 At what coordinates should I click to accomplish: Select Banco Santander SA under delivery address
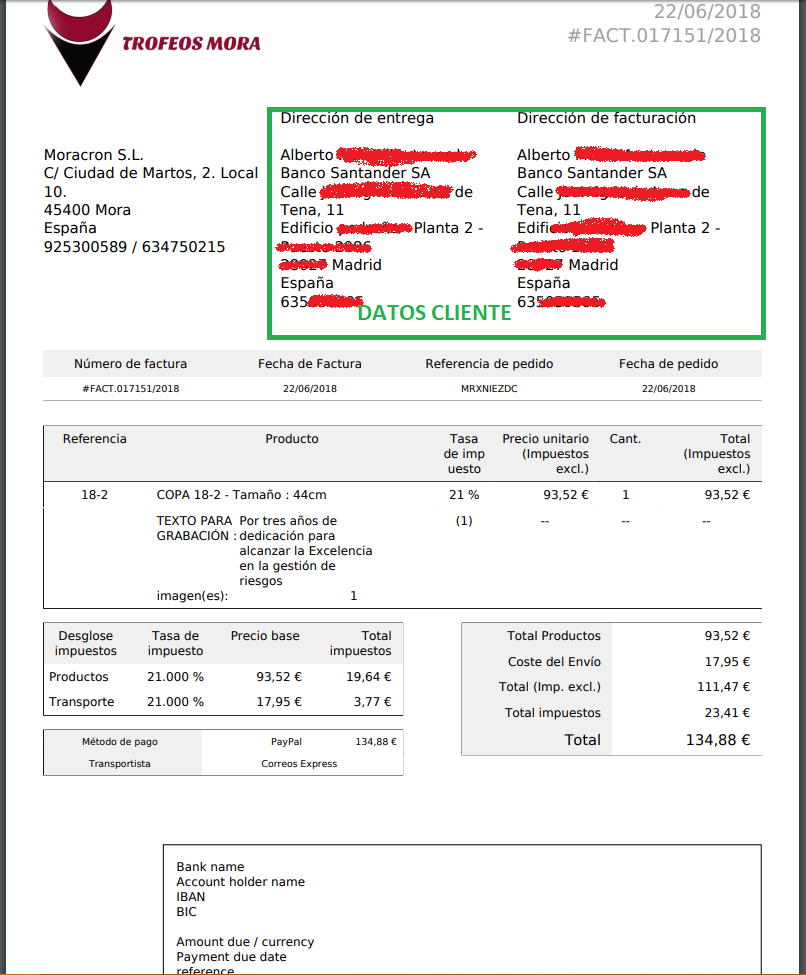355,173
